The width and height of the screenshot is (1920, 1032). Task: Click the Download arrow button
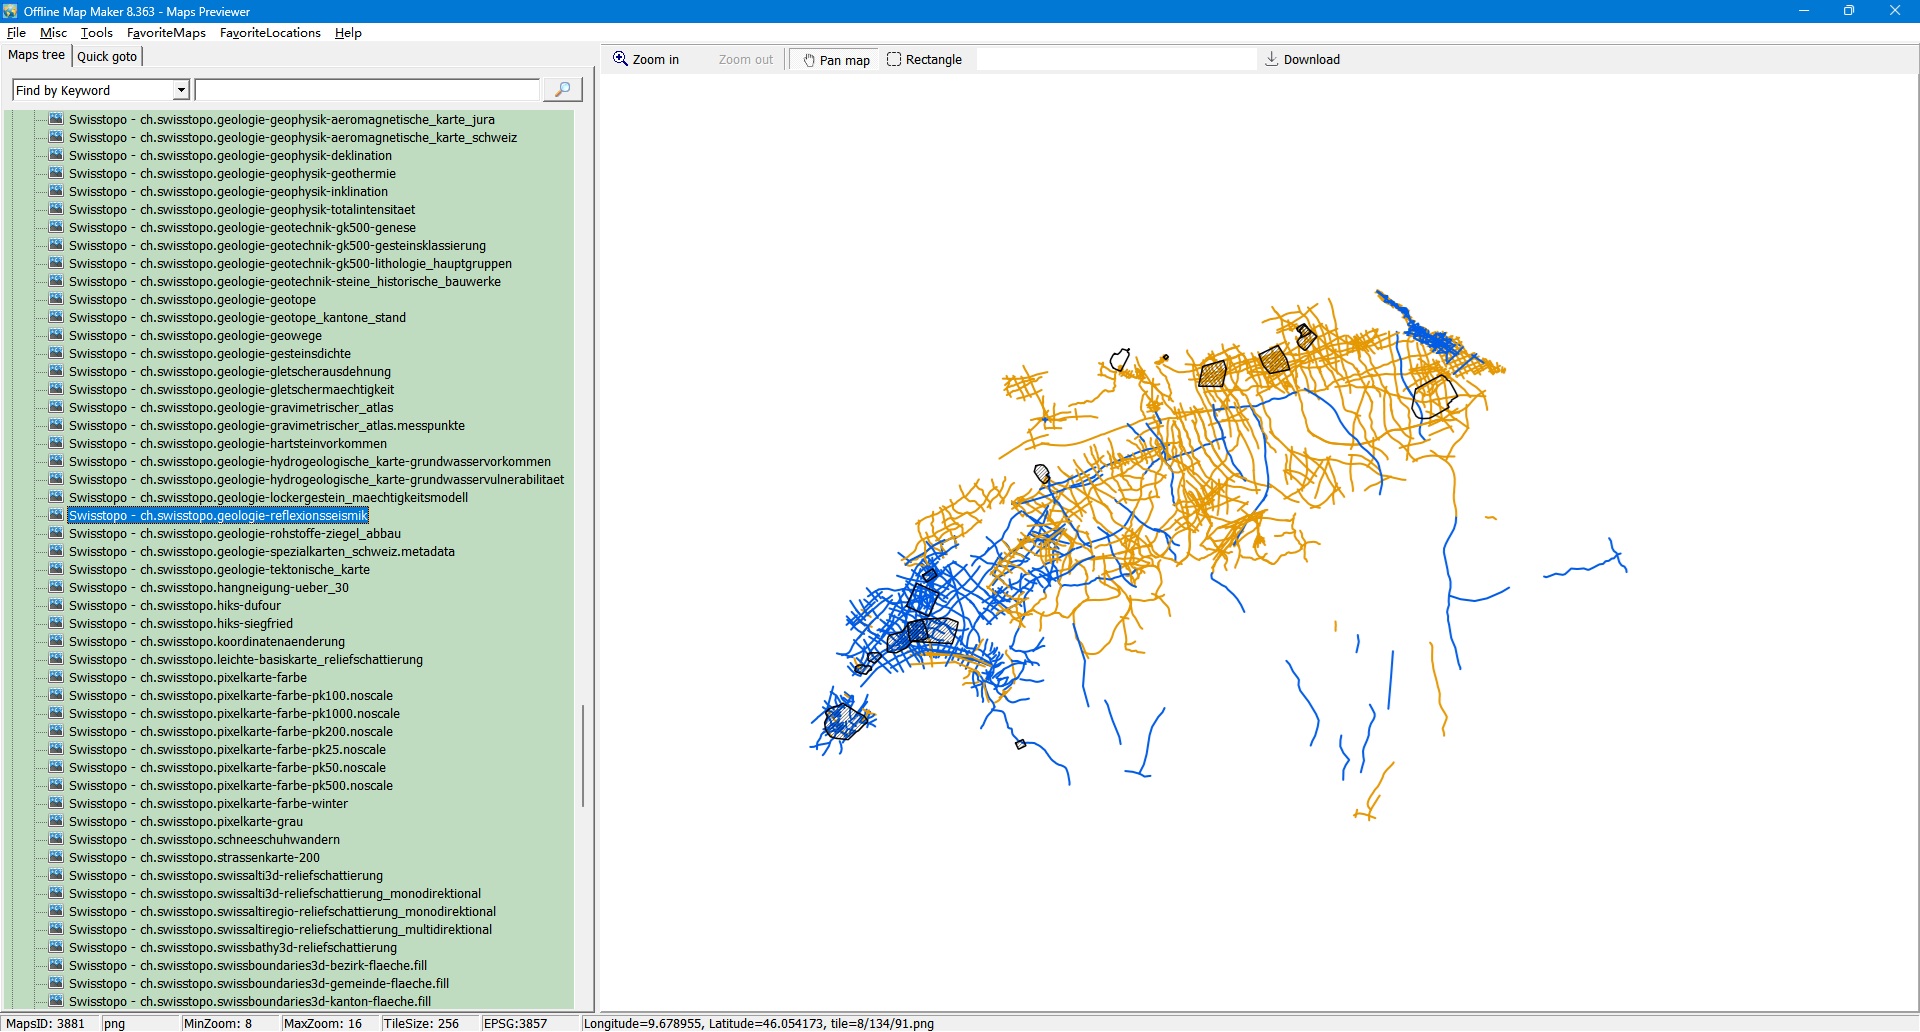(x=1302, y=60)
